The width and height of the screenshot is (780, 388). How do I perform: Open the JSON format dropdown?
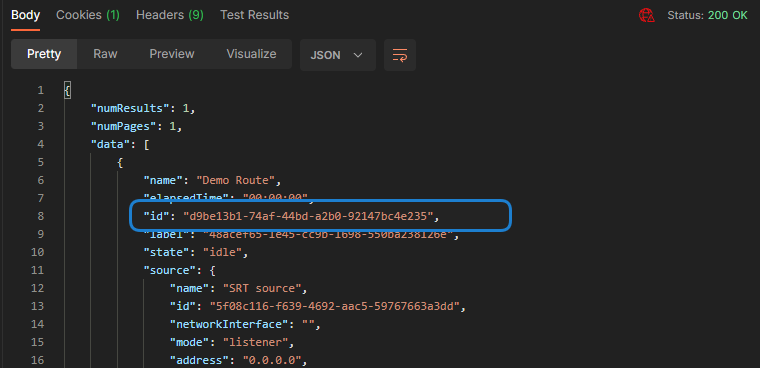point(338,55)
